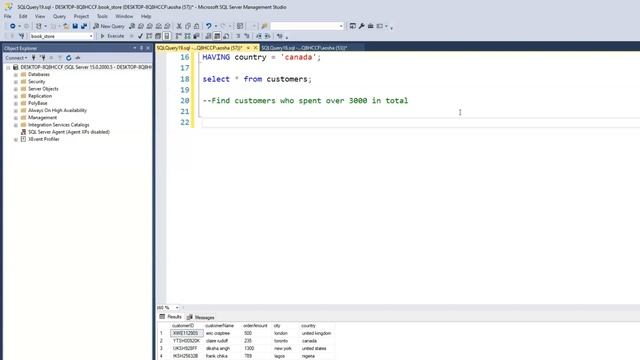Collapse the DESKTOP server root node
The height and width of the screenshot is (360, 640).
tap(8, 67)
